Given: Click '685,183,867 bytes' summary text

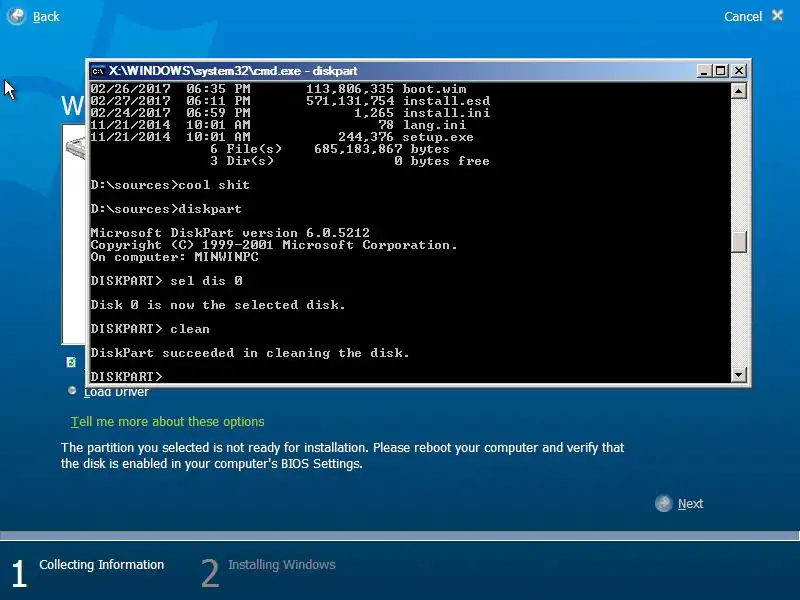Looking at the screenshot, I should click(x=382, y=149).
